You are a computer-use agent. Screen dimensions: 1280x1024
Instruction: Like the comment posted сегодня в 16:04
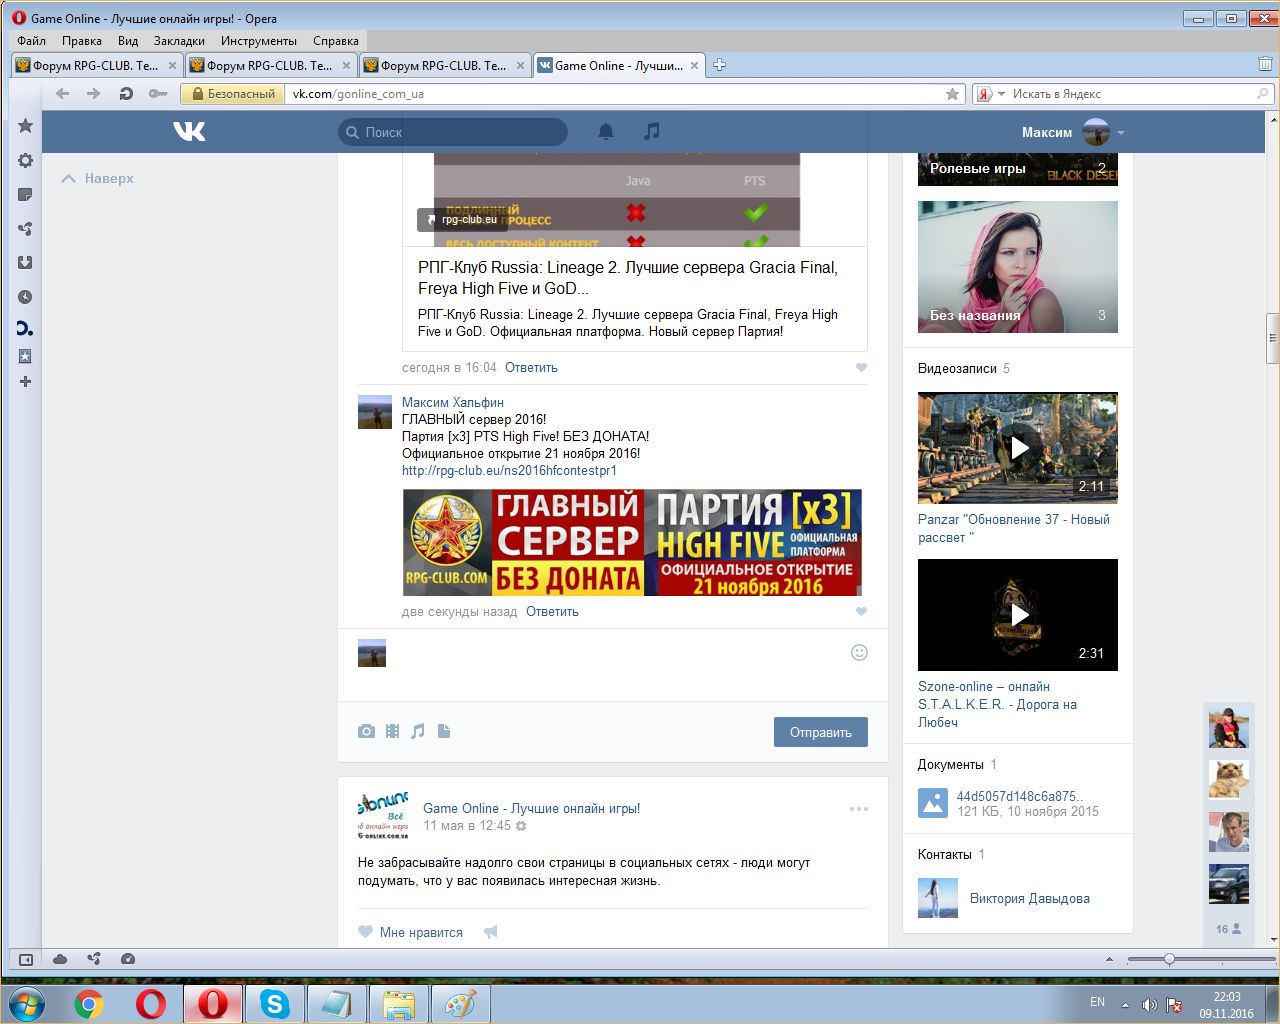(x=861, y=367)
